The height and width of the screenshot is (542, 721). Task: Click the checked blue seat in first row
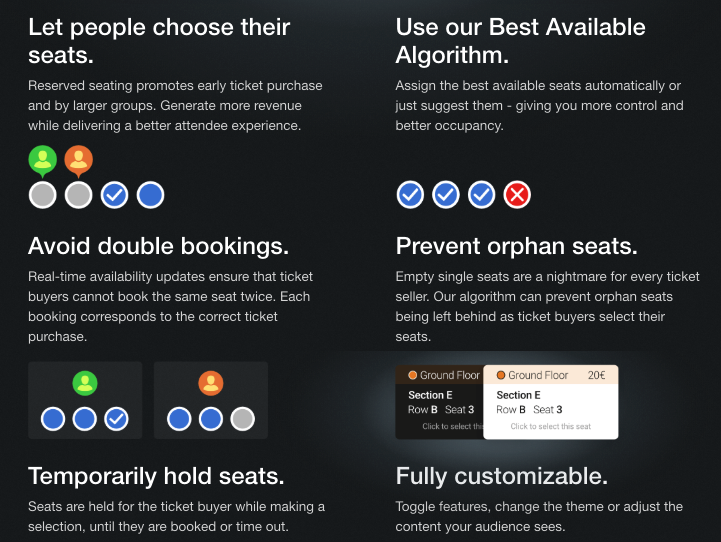pyautogui.click(x=114, y=195)
